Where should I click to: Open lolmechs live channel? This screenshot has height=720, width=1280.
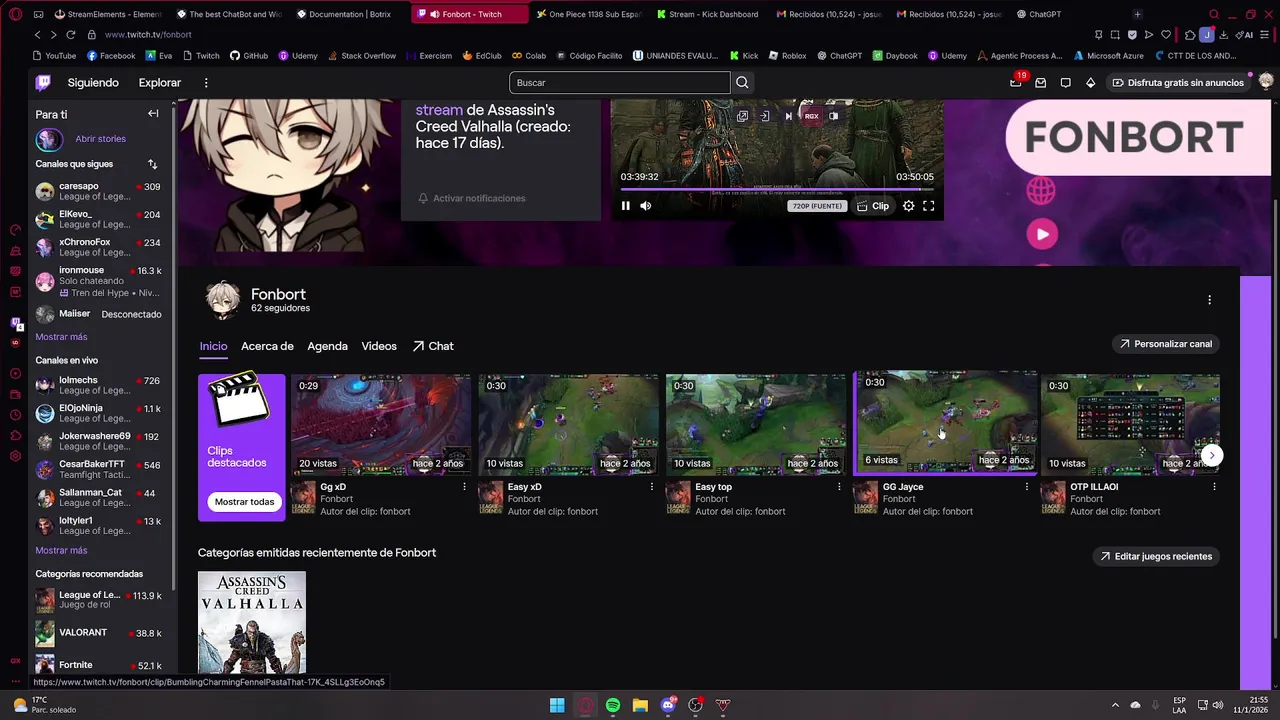tap(98, 385)
